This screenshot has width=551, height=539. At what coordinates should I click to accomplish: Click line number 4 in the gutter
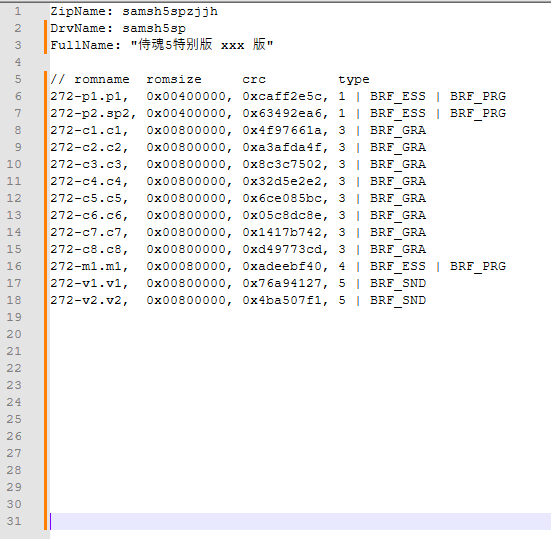[x=18, y=63]
